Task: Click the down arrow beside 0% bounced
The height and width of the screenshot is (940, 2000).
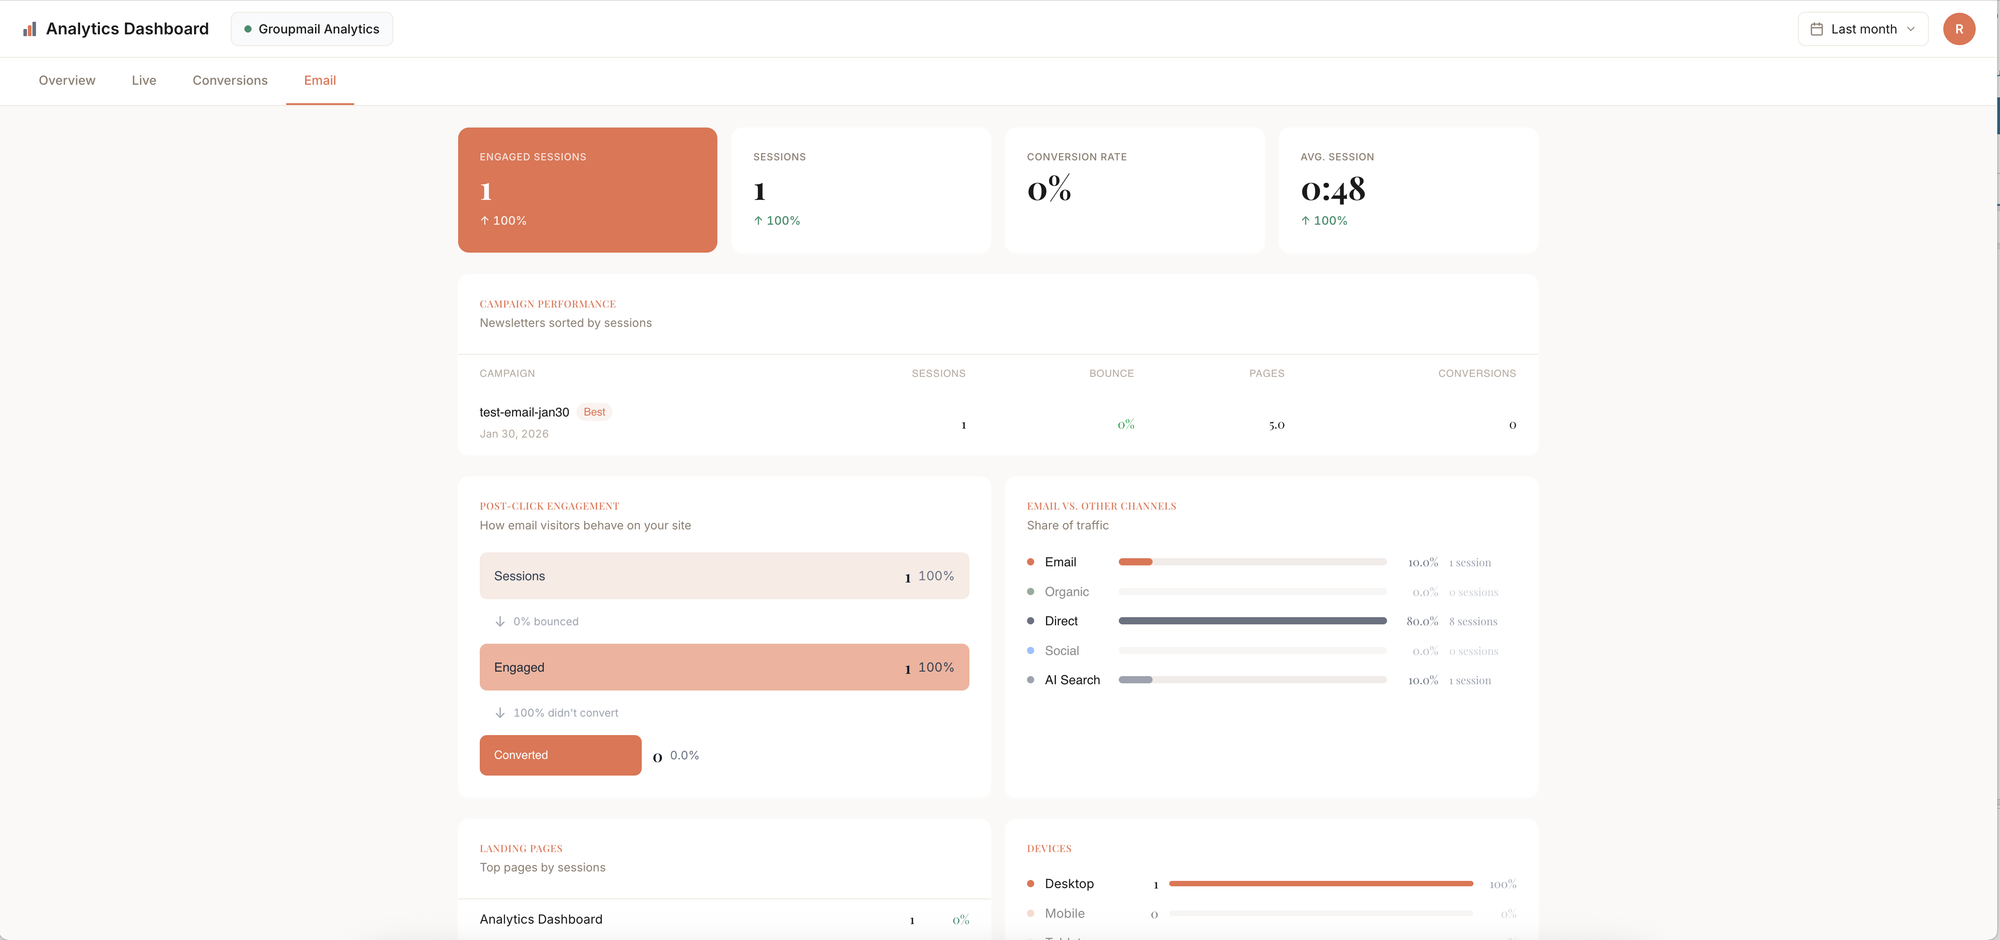Action: pyautogui.click(x=500, y=621)
